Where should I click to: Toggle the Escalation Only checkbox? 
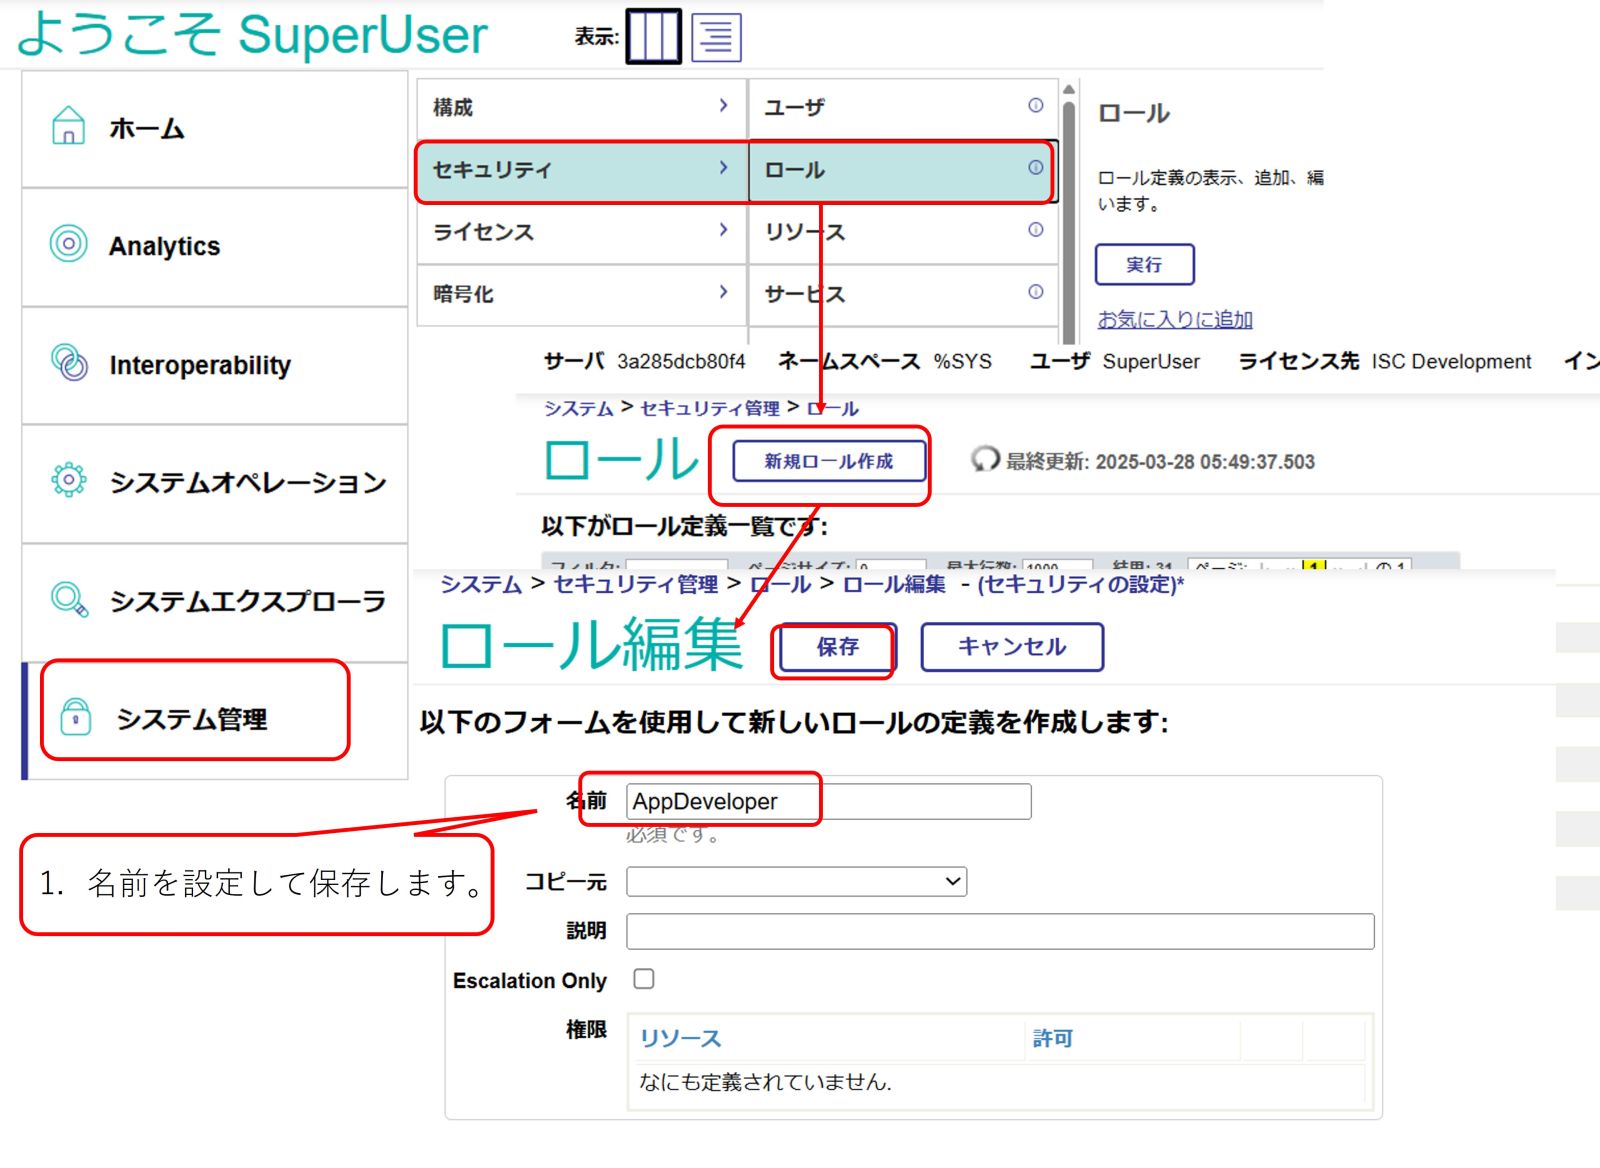(x=644, y=979)
